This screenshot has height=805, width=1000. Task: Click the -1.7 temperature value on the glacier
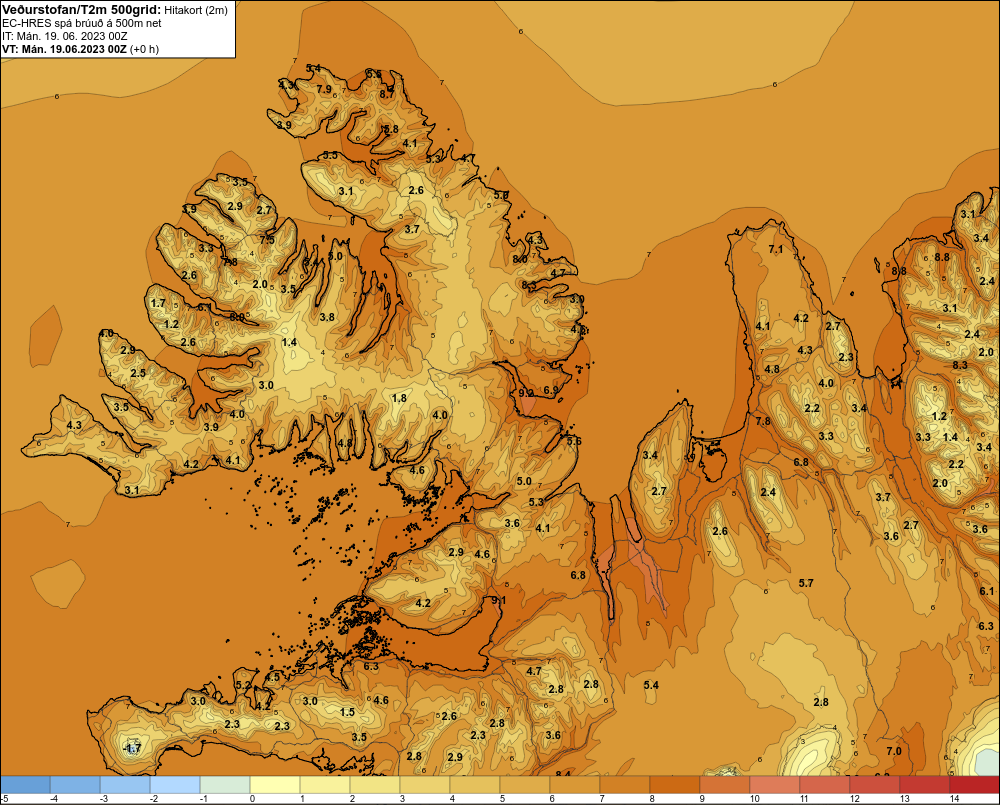click(131, 748)
